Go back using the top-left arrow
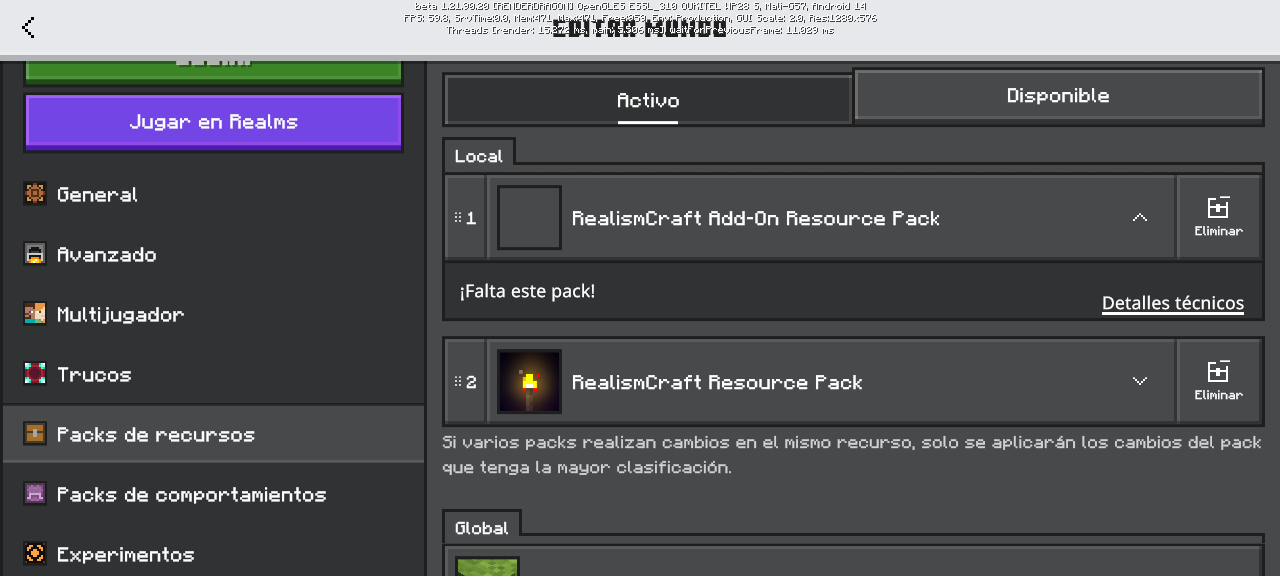 [x=28, y=28]
